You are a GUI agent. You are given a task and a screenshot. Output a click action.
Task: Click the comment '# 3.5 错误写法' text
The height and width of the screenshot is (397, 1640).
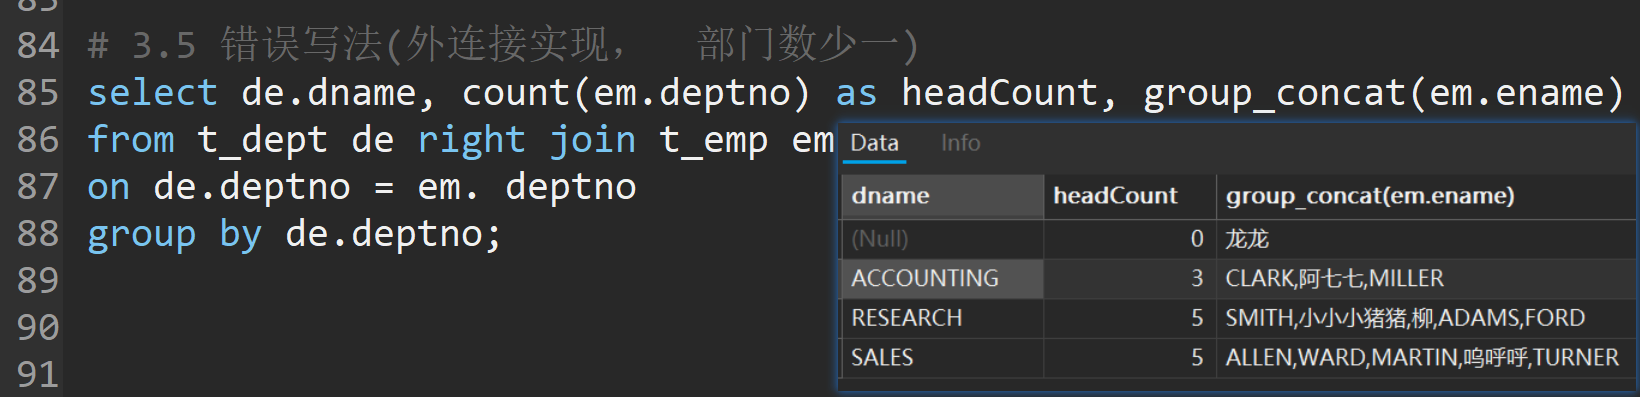pos(235,45)
